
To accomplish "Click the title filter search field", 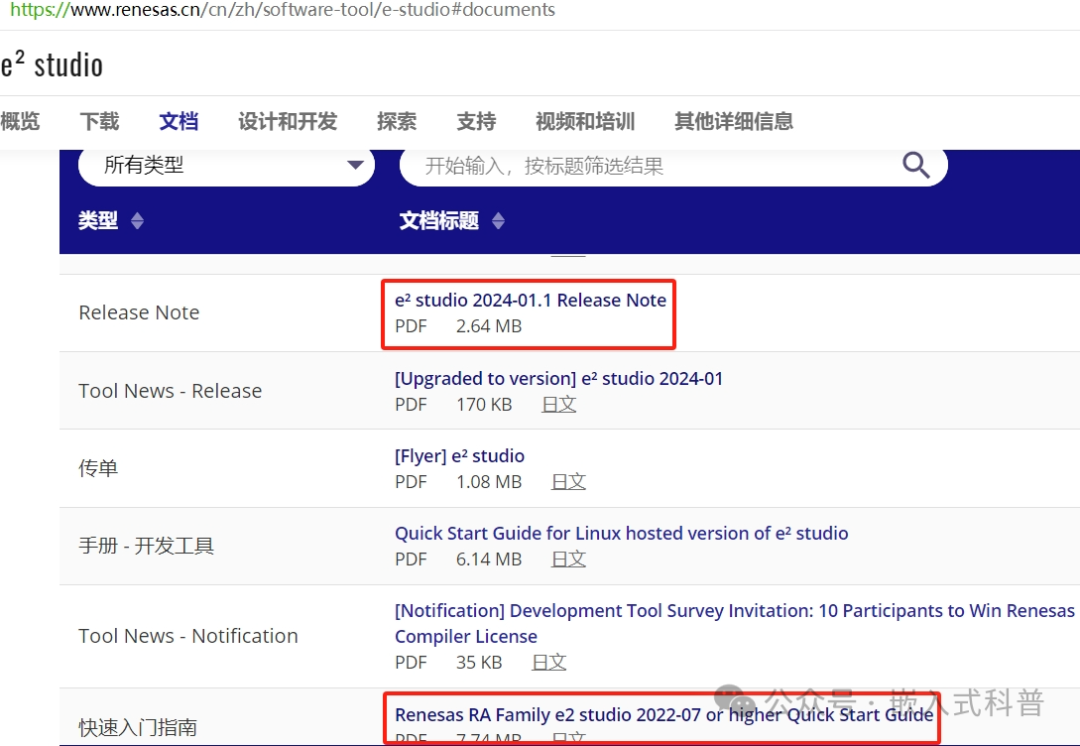I will point(673,165).
